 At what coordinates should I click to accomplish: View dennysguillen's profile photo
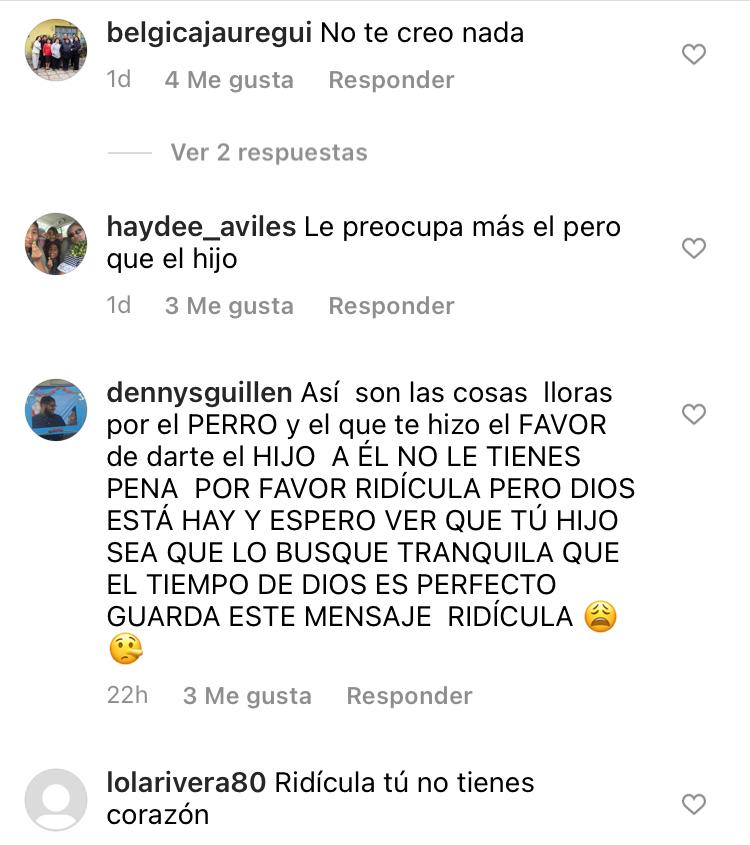click(x=56, y=410)
